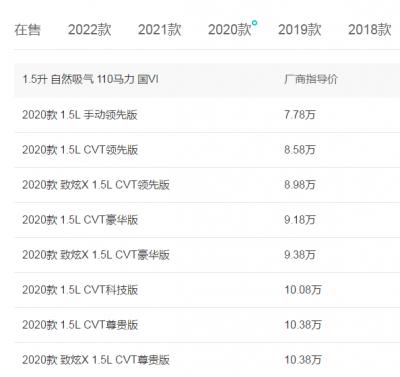Open 2020款 1.5L CVT豪华版 model

tap(80, 220)
